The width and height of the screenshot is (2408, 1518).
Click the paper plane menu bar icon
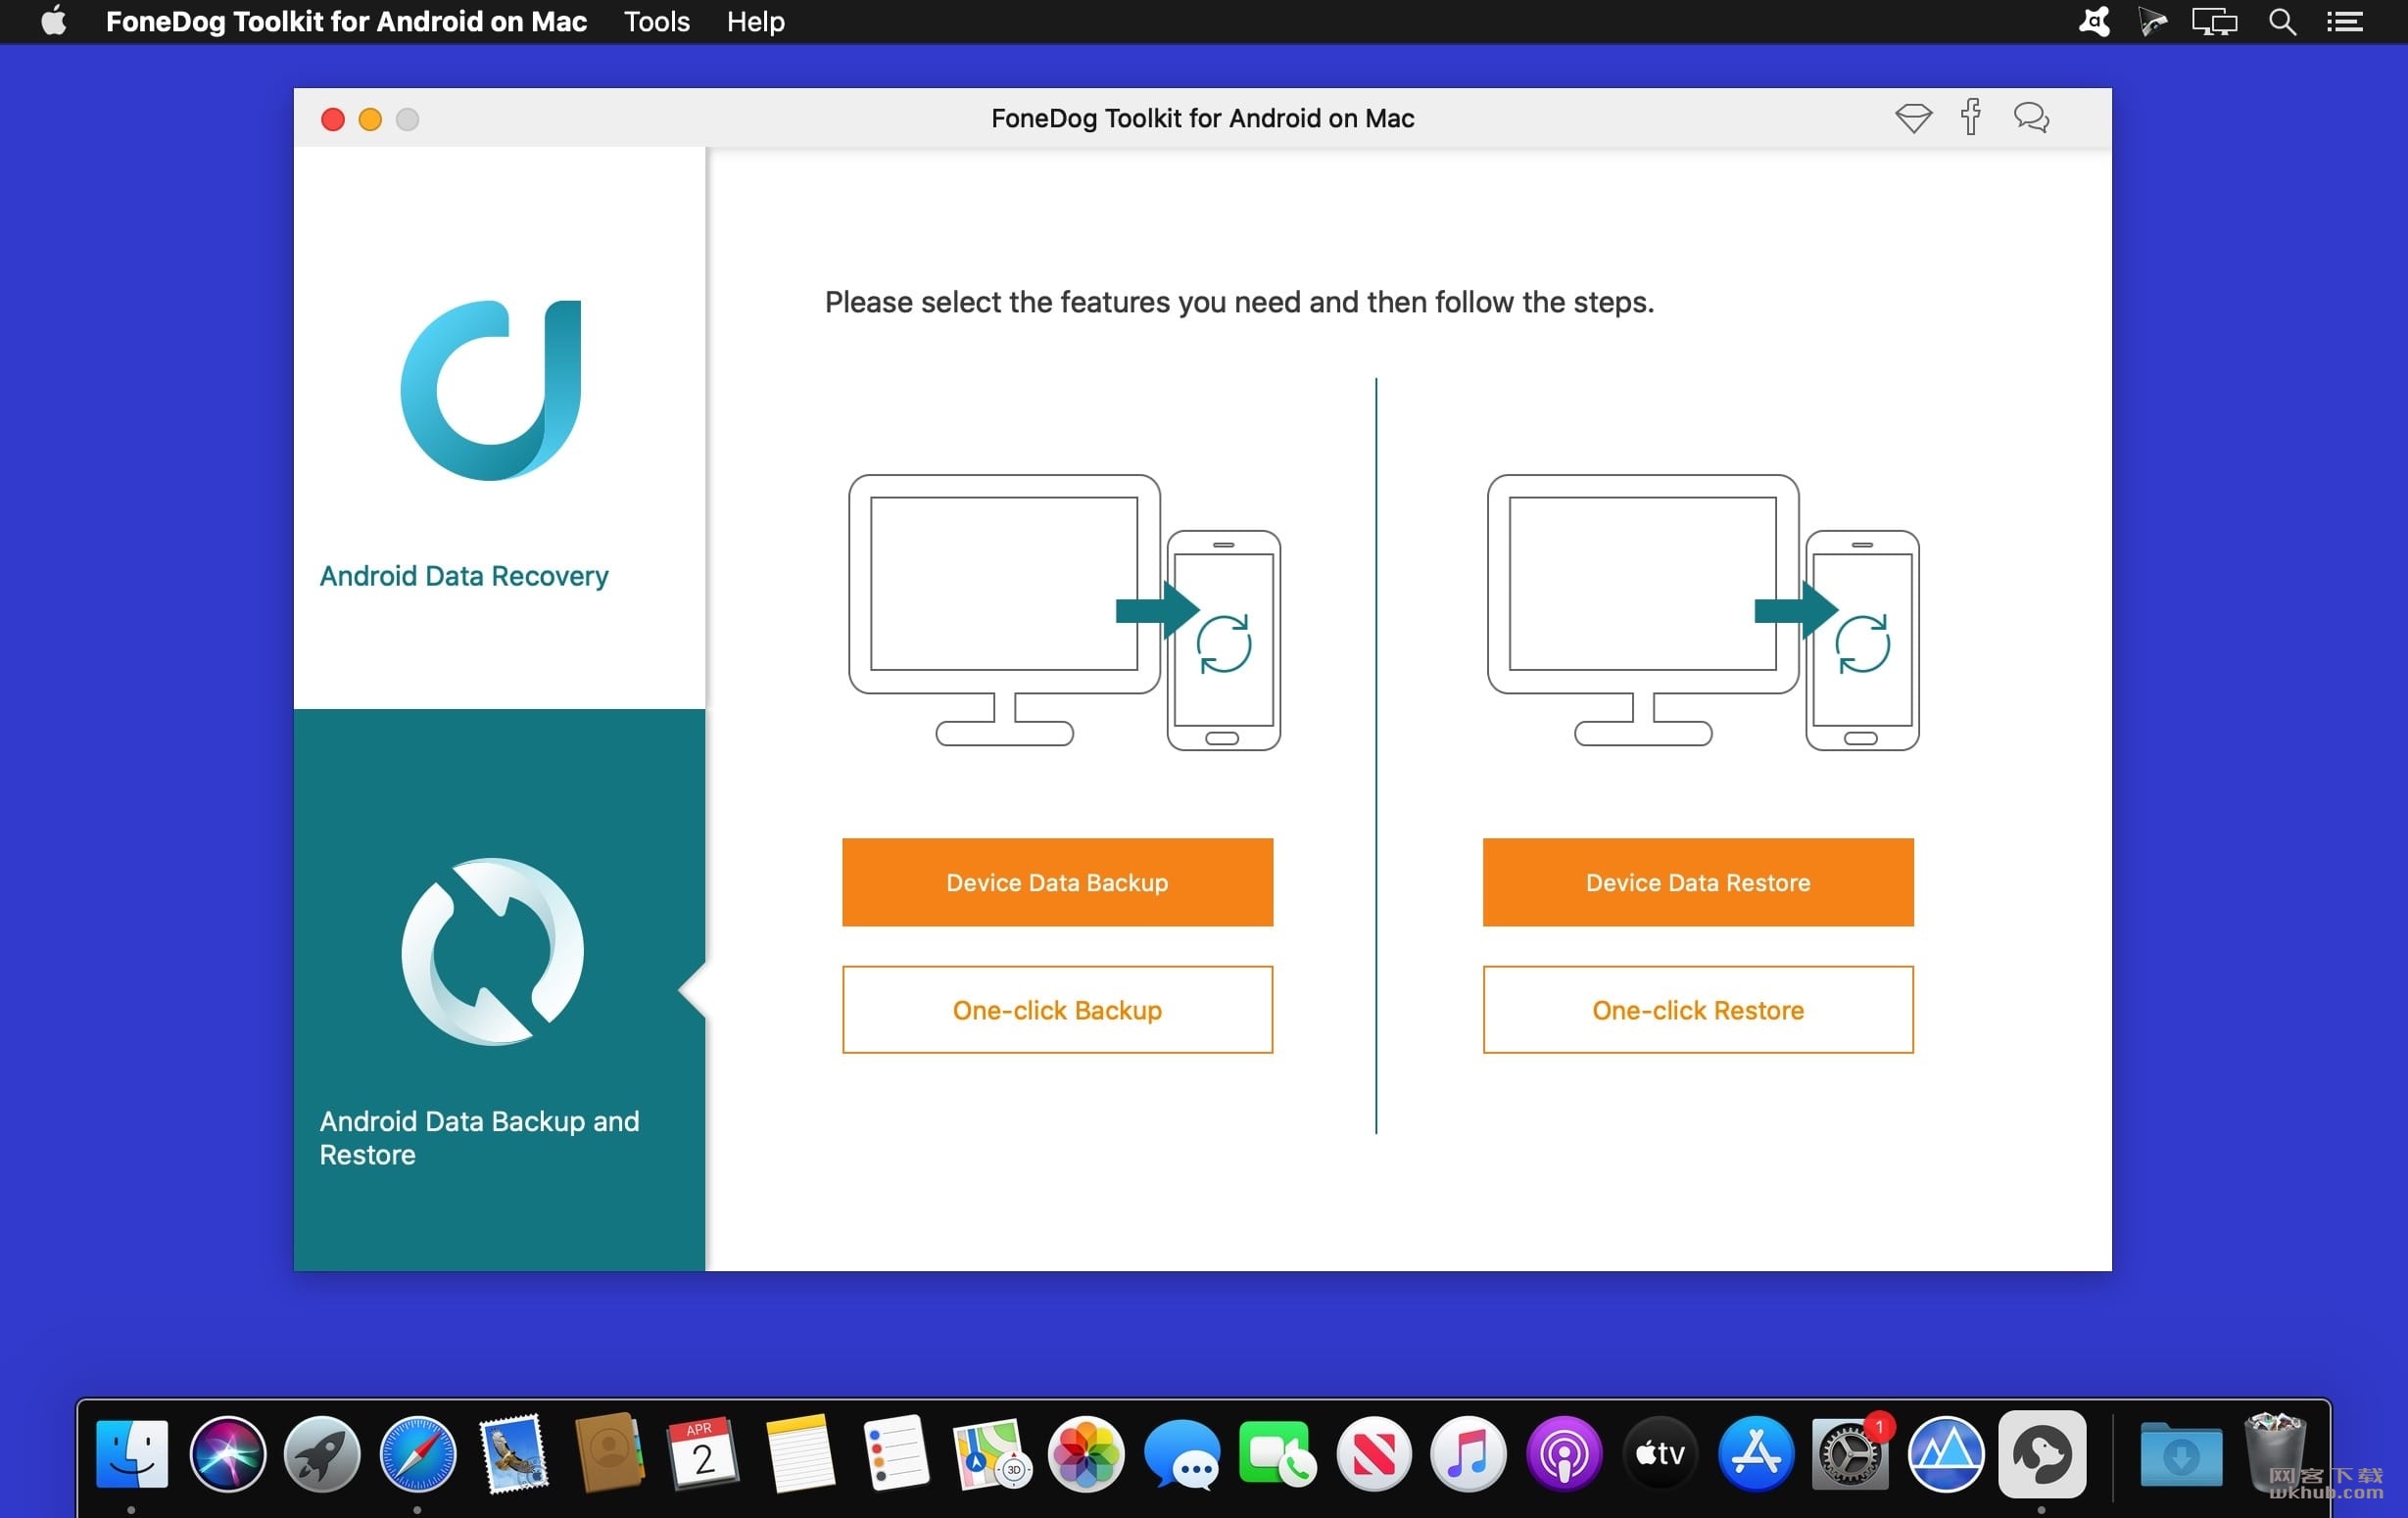click(x=2152, y=21)
